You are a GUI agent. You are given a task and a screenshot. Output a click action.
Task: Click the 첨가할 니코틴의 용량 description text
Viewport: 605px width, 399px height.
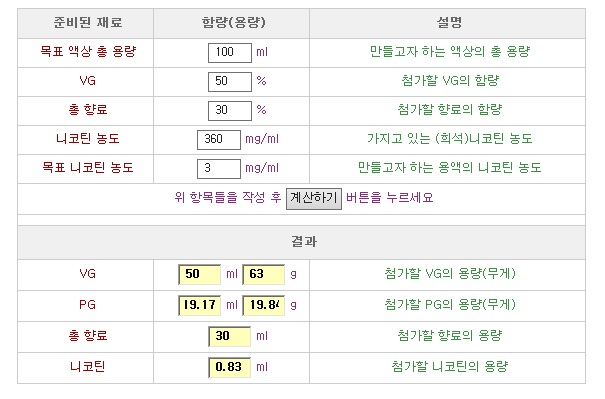point(450,366)
